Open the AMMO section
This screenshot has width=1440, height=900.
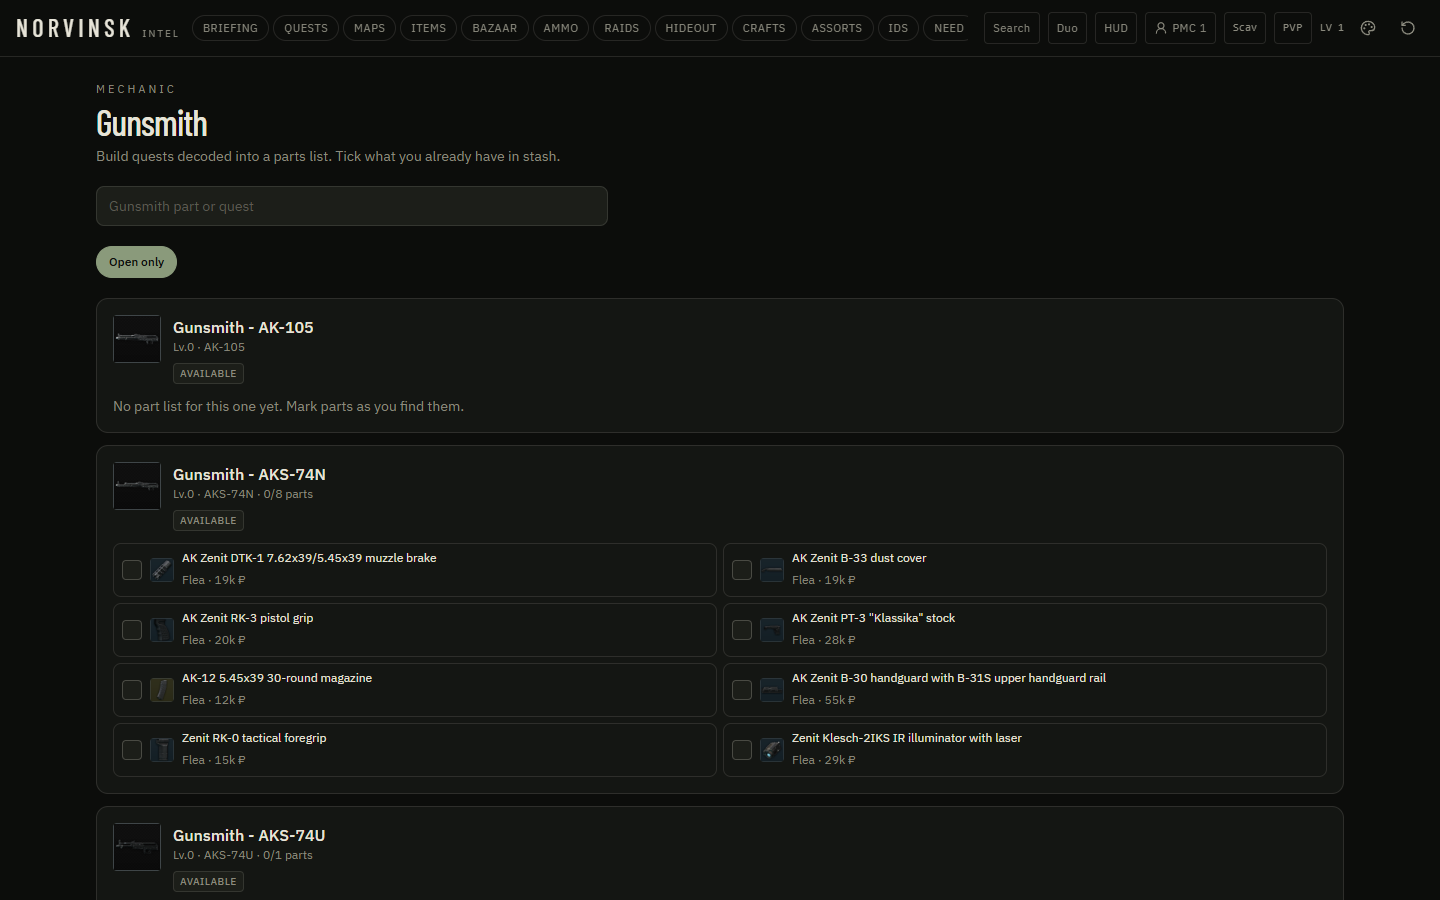(x=561, y=28)
